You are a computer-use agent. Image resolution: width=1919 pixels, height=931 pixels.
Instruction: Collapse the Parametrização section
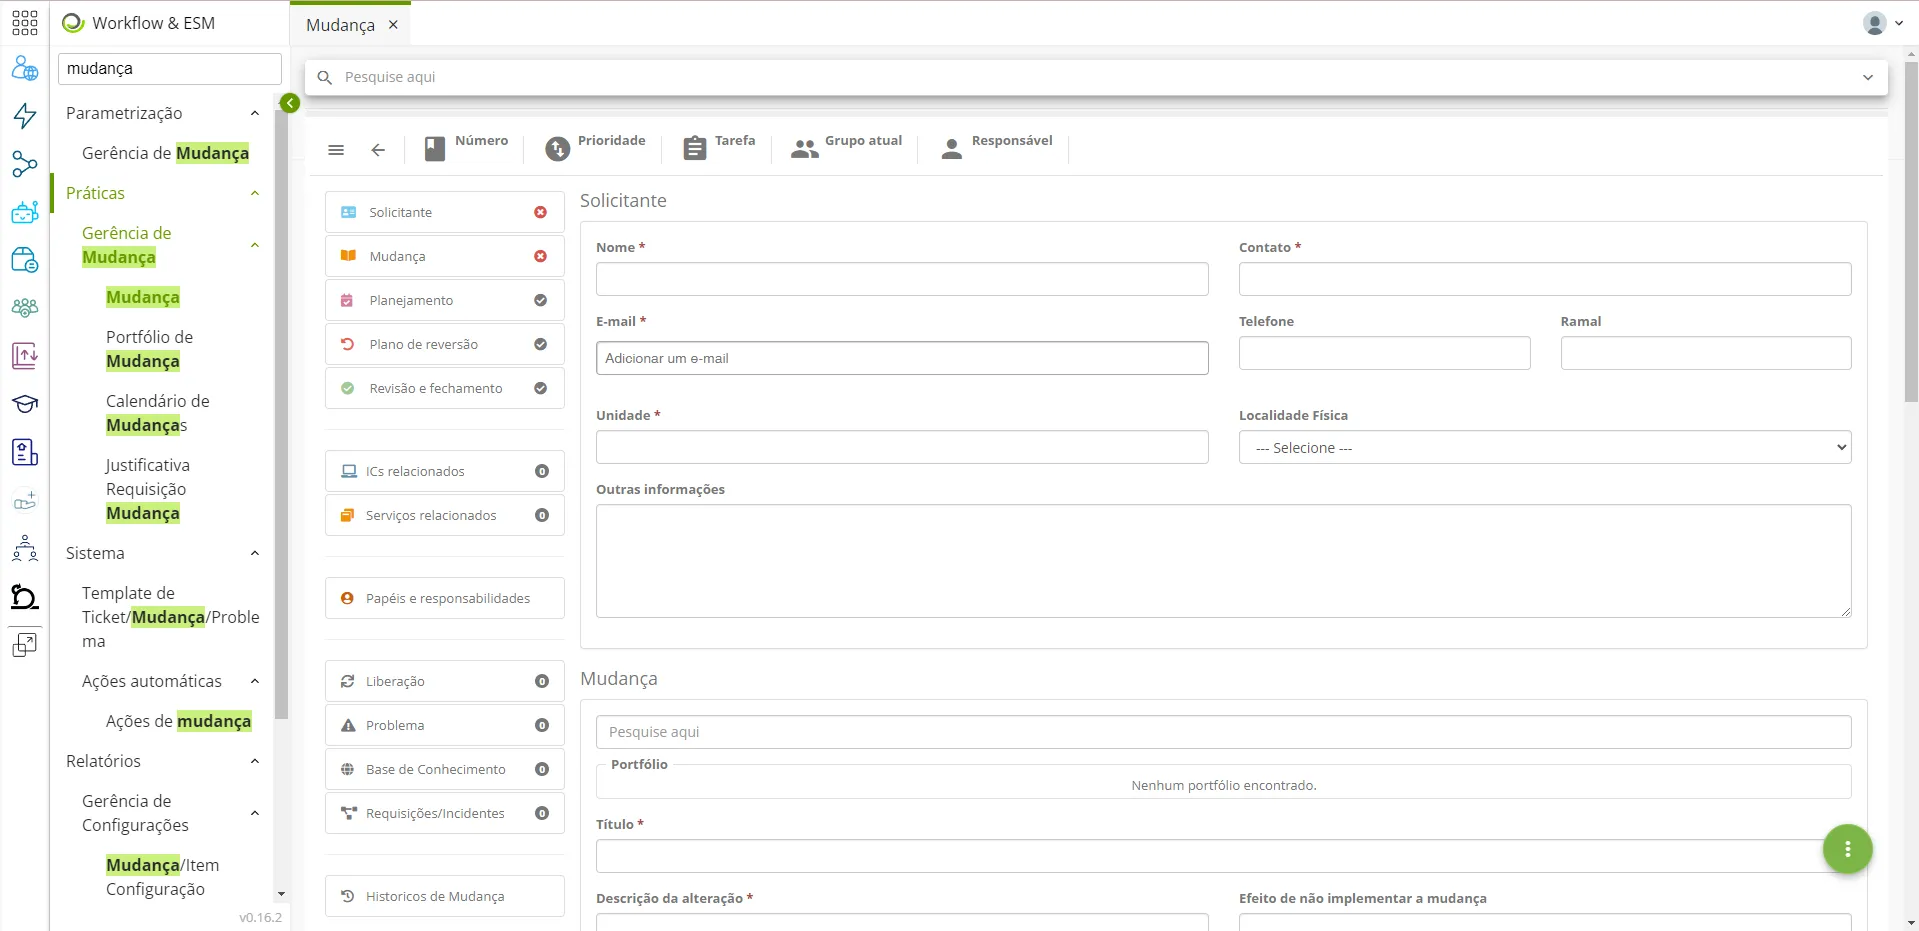pyautogui.click(x=255, y=113)
